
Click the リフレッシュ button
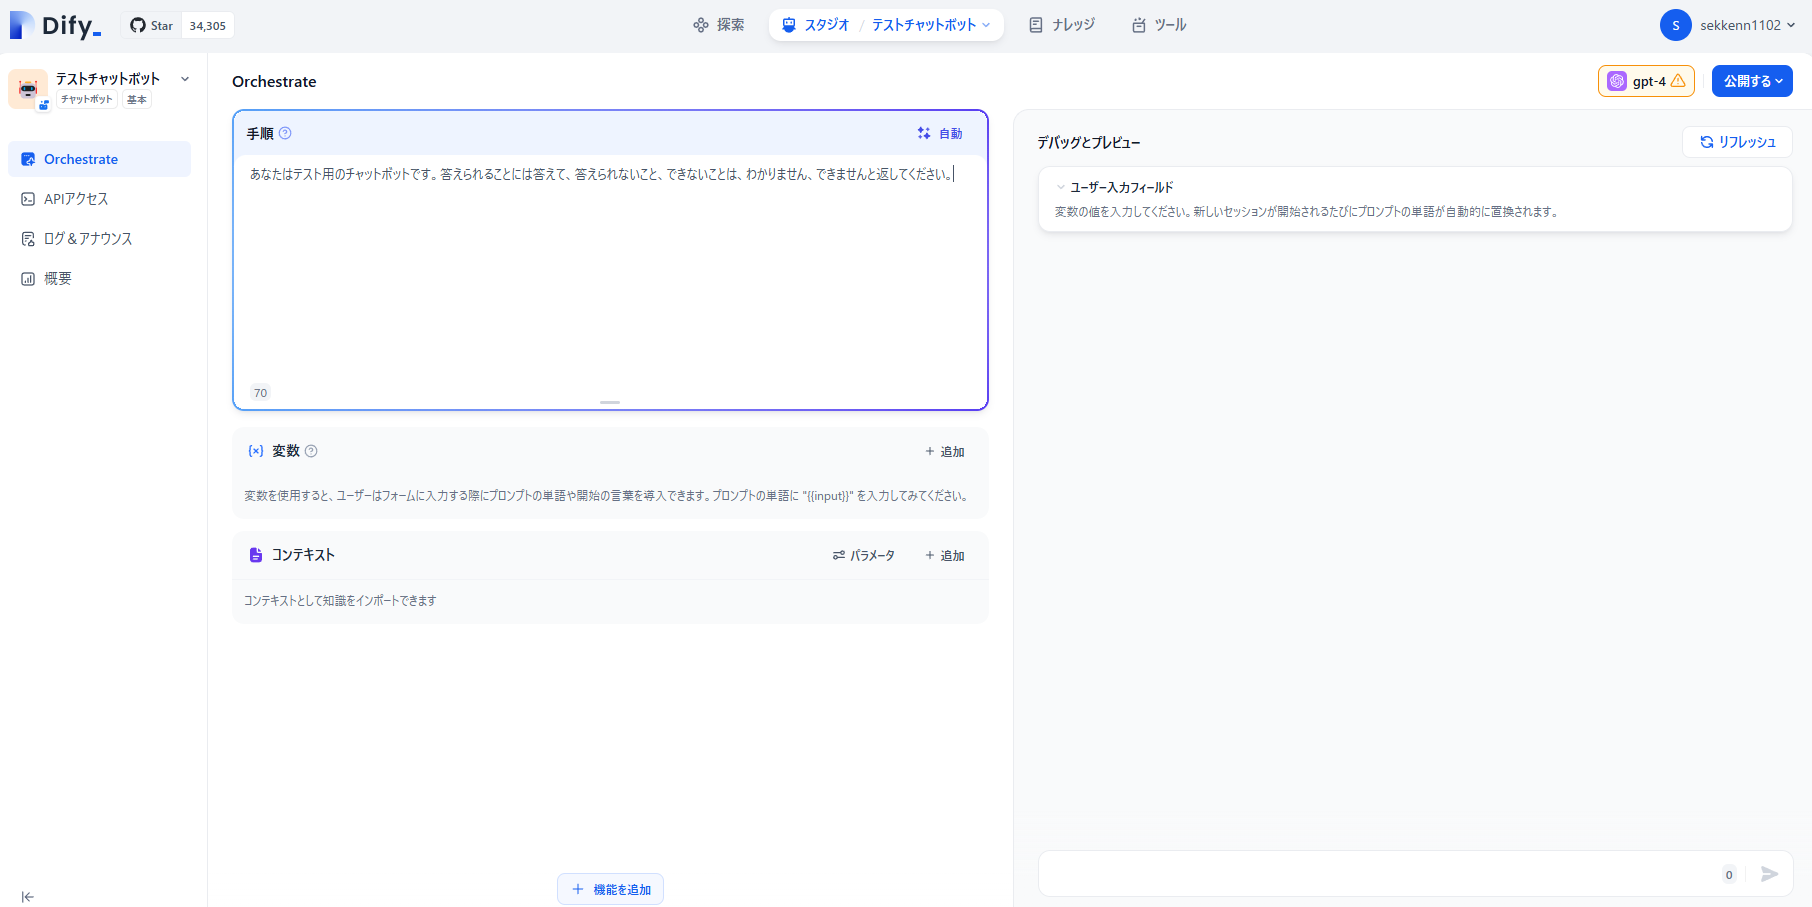(x=1737, y=142)
